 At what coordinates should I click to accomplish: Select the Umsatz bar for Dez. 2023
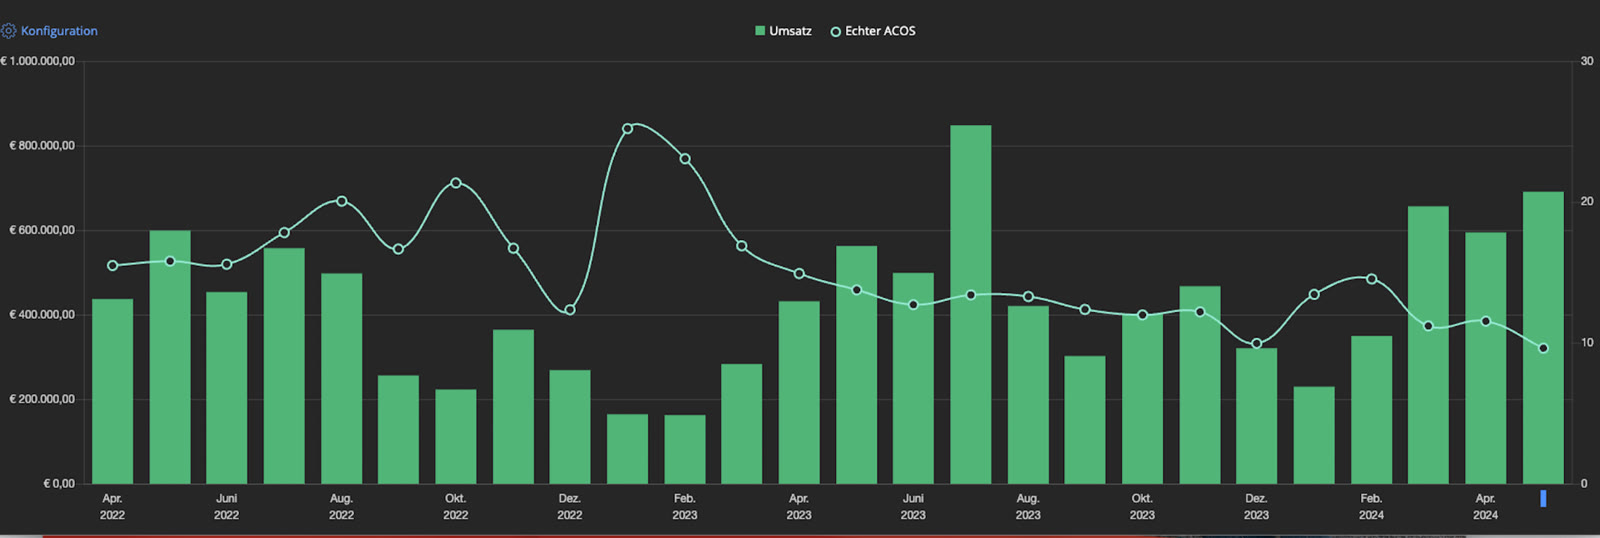[x=1257, y=416]
